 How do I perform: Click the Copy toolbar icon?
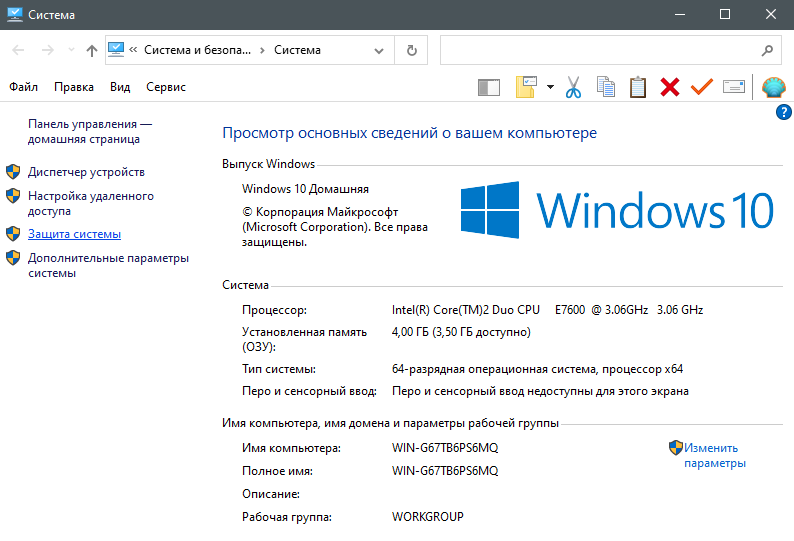[605, 88]
